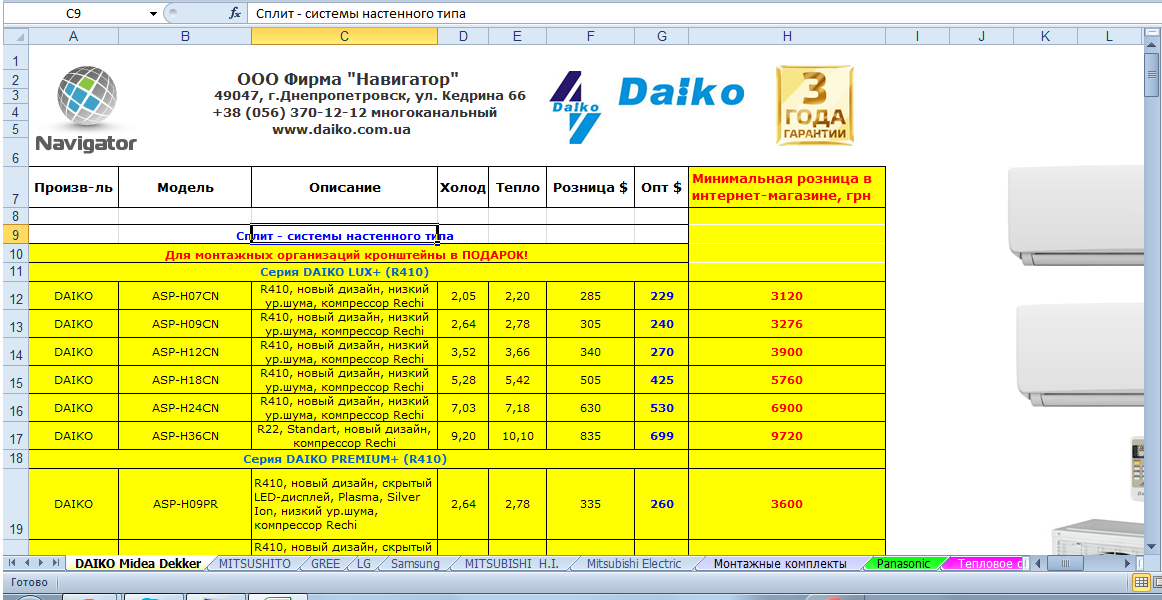This screenshot has width=1162, height=600.
Task: Select the wholesale price 699 cell
Action: pyautogui.click(x=662, y=436)
